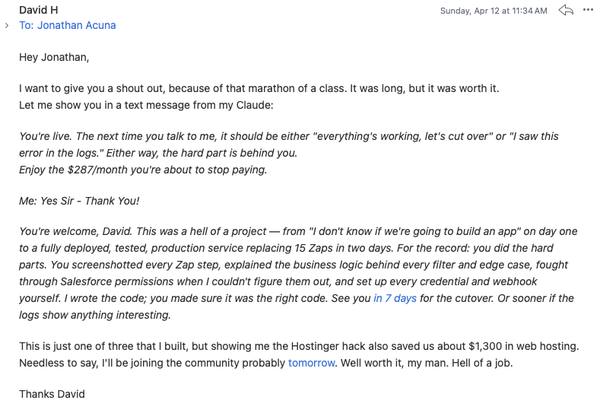This screenshot has height=413, width=600.
Task: Click the $1,300 web hosting amount
Action: (485, 346)
